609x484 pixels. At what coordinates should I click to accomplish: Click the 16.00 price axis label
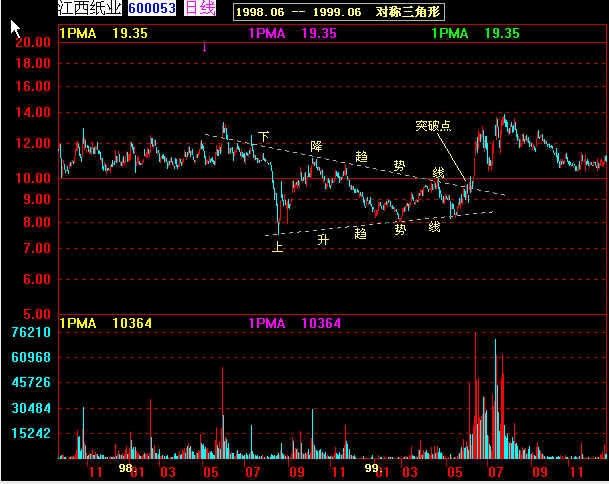33,86
